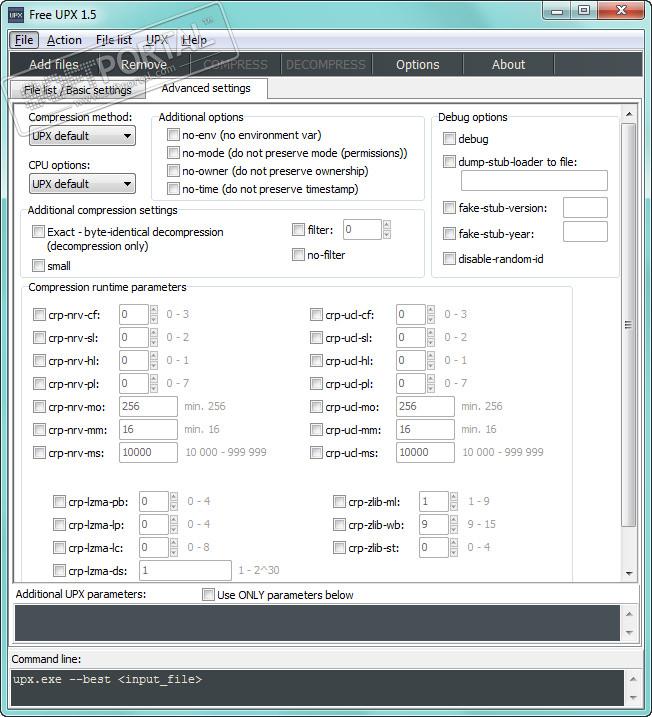Image resolution: width=652 pixels, height=717 pixels.
Task: Click the UPX app icon in title bar
Action: click(16, 15)
